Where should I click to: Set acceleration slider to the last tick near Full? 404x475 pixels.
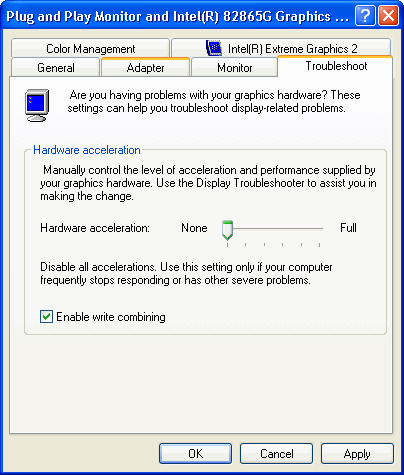click(x=319, y=245)
